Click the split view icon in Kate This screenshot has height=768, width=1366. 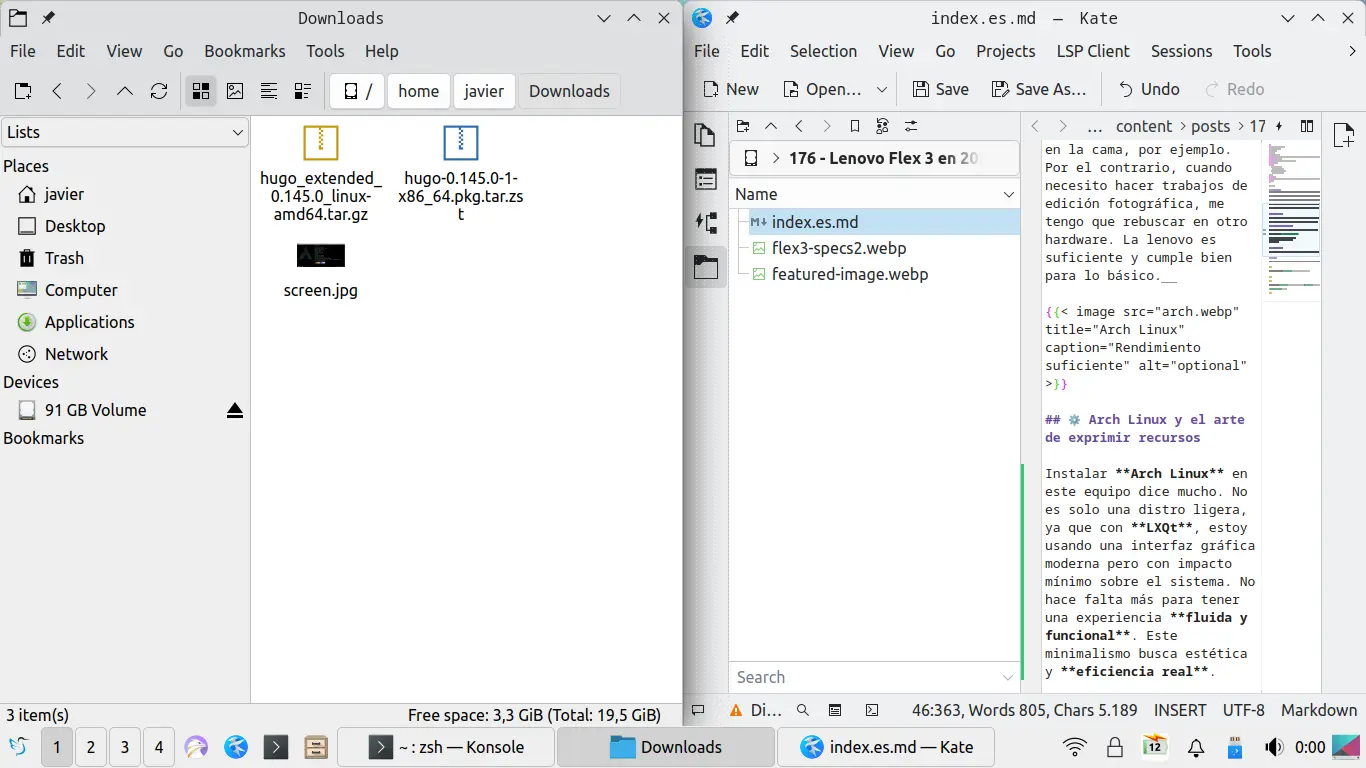coord(1307,126)
